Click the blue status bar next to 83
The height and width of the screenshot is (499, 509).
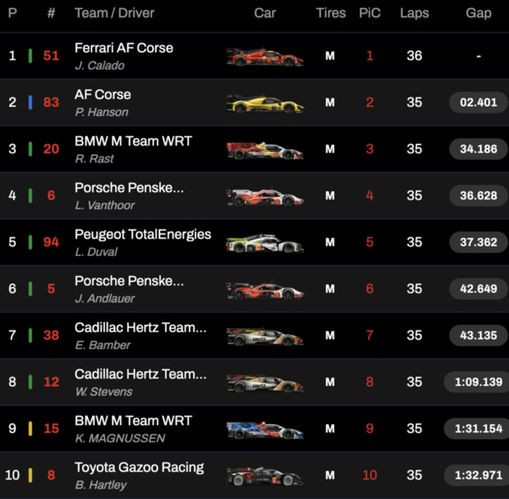(30, 102)
